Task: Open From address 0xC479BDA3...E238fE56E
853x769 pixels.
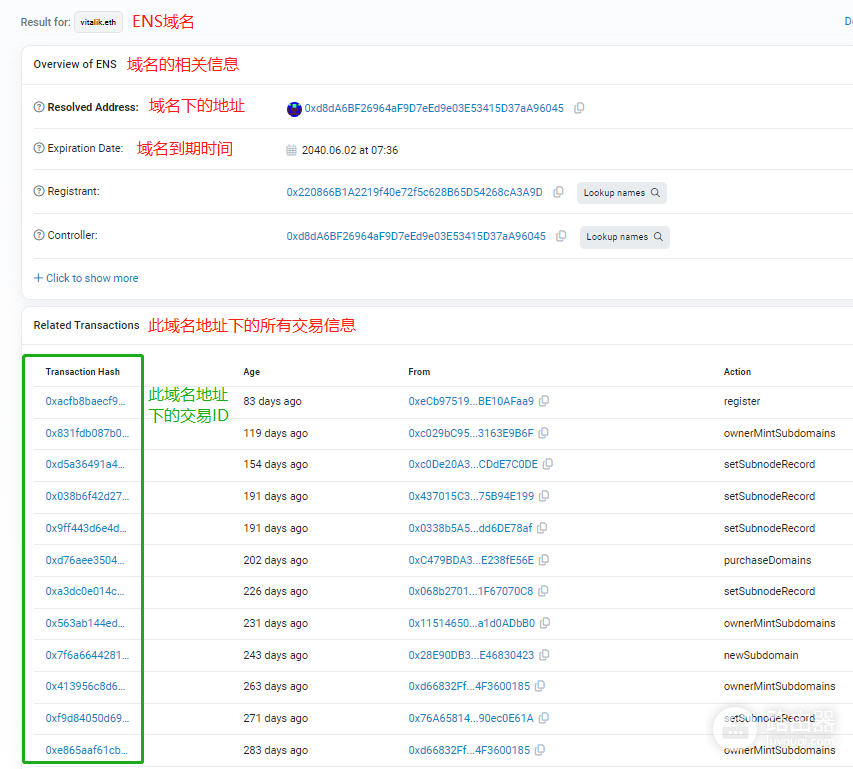Action: point(471,560)
